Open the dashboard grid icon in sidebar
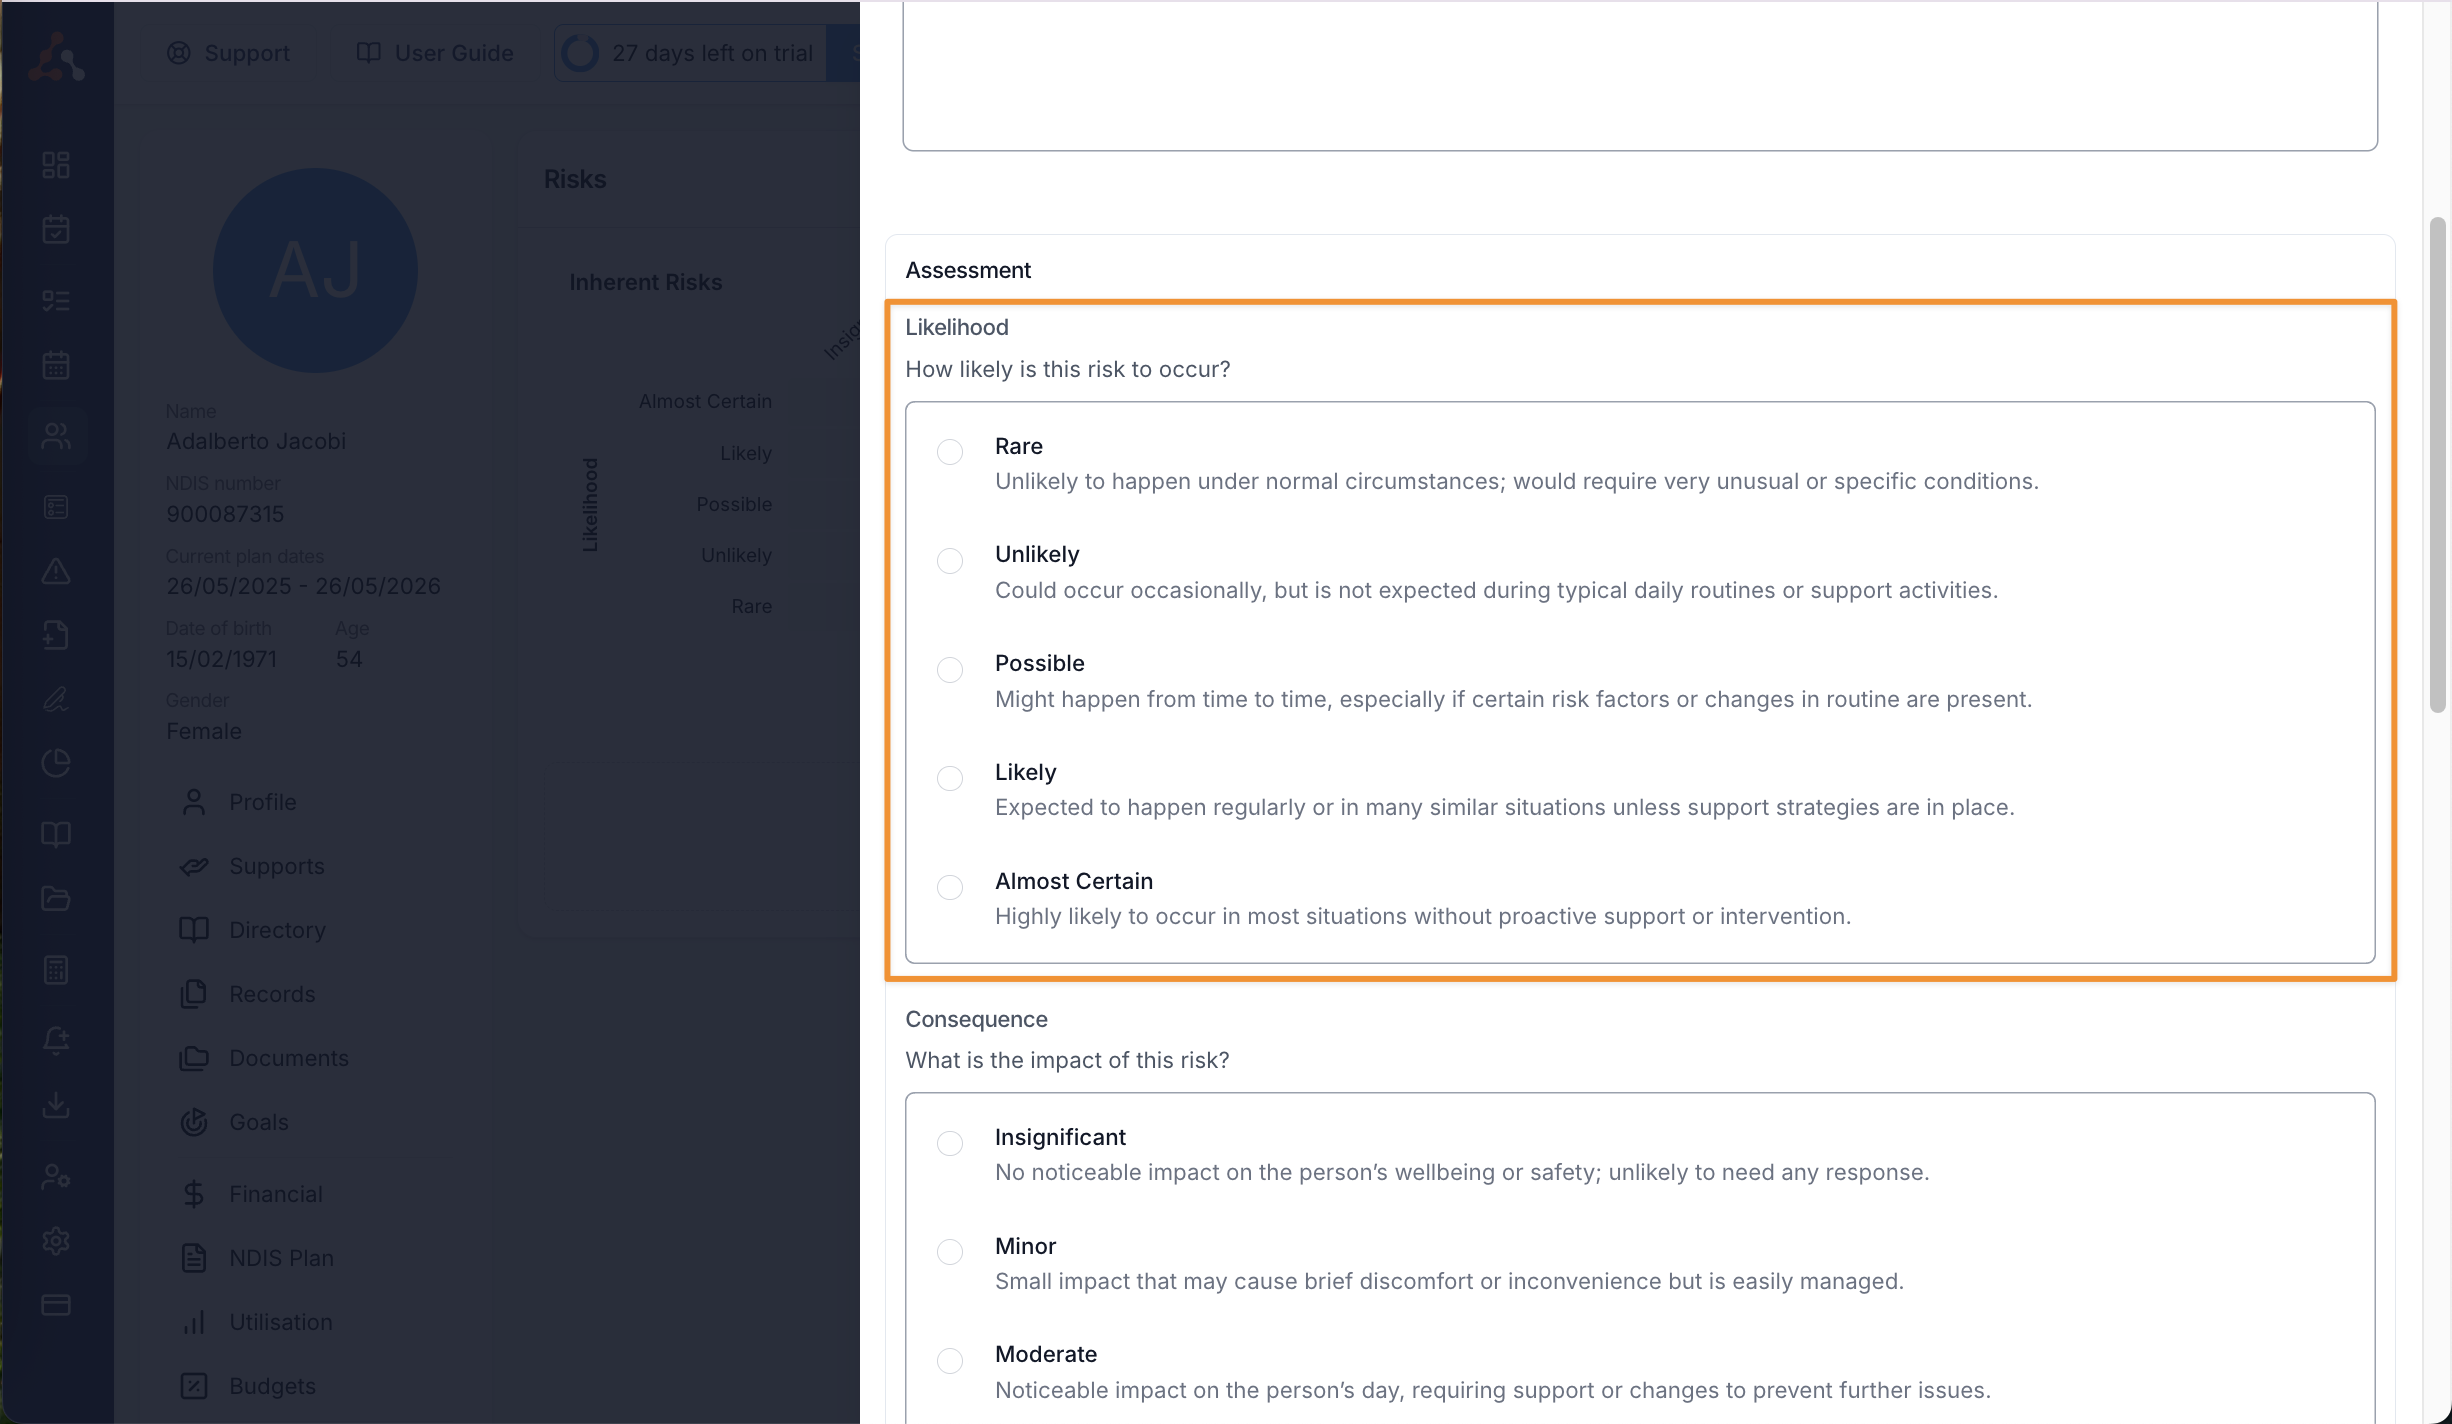The width and height of the screenshot is (2452, 1424). (56, 165)
